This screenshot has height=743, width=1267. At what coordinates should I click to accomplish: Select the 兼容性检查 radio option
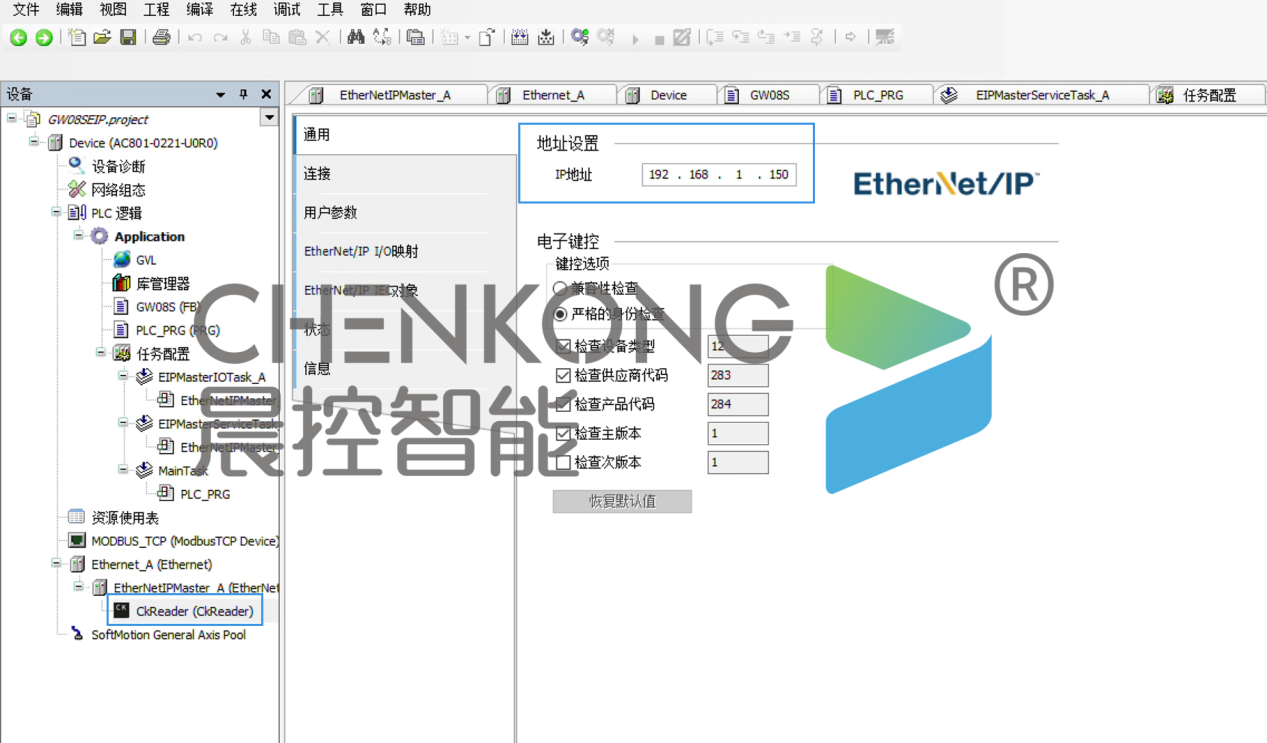pyautogui.click(x=560, y=288)
